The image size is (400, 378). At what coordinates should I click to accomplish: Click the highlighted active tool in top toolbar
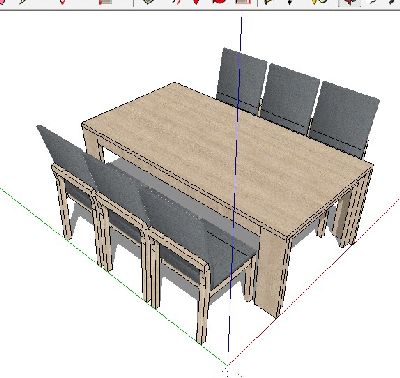pos(349,3)
